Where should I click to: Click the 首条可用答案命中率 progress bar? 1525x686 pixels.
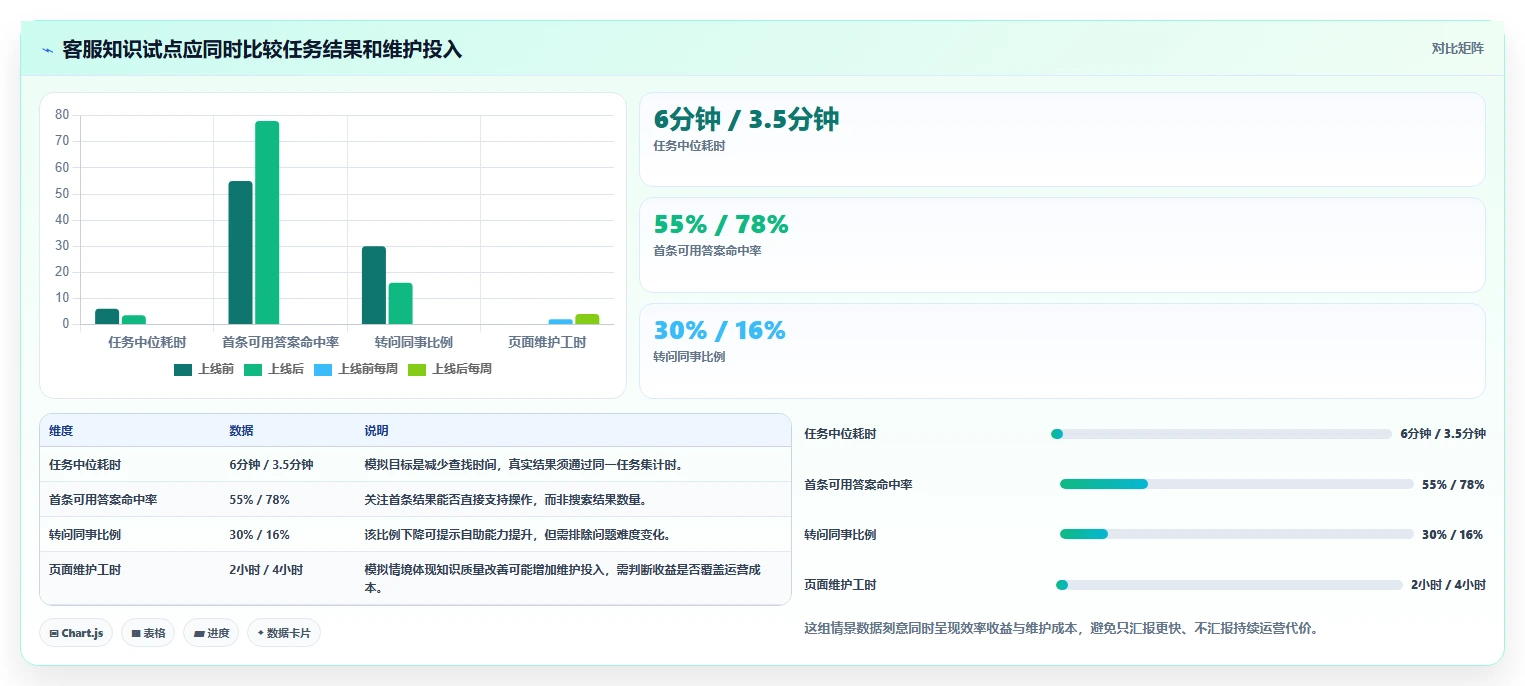coord(1237,484)
